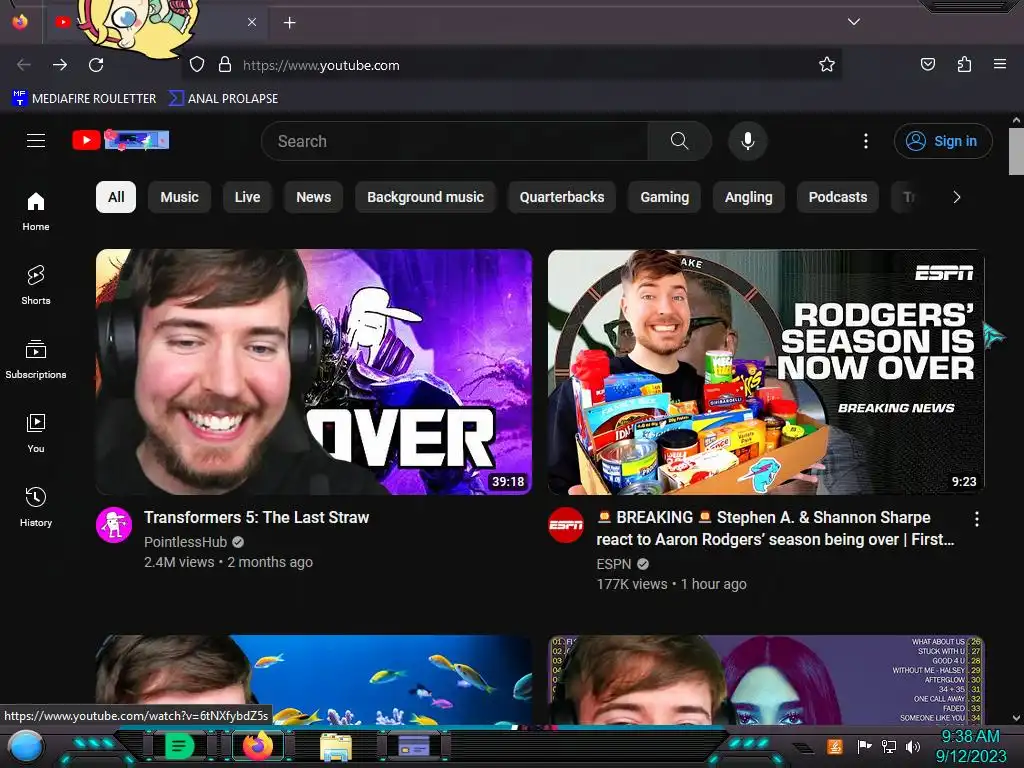Close the YouTube tab
The height and width of the screenshot is (768, 1024).
click(252, 22)
